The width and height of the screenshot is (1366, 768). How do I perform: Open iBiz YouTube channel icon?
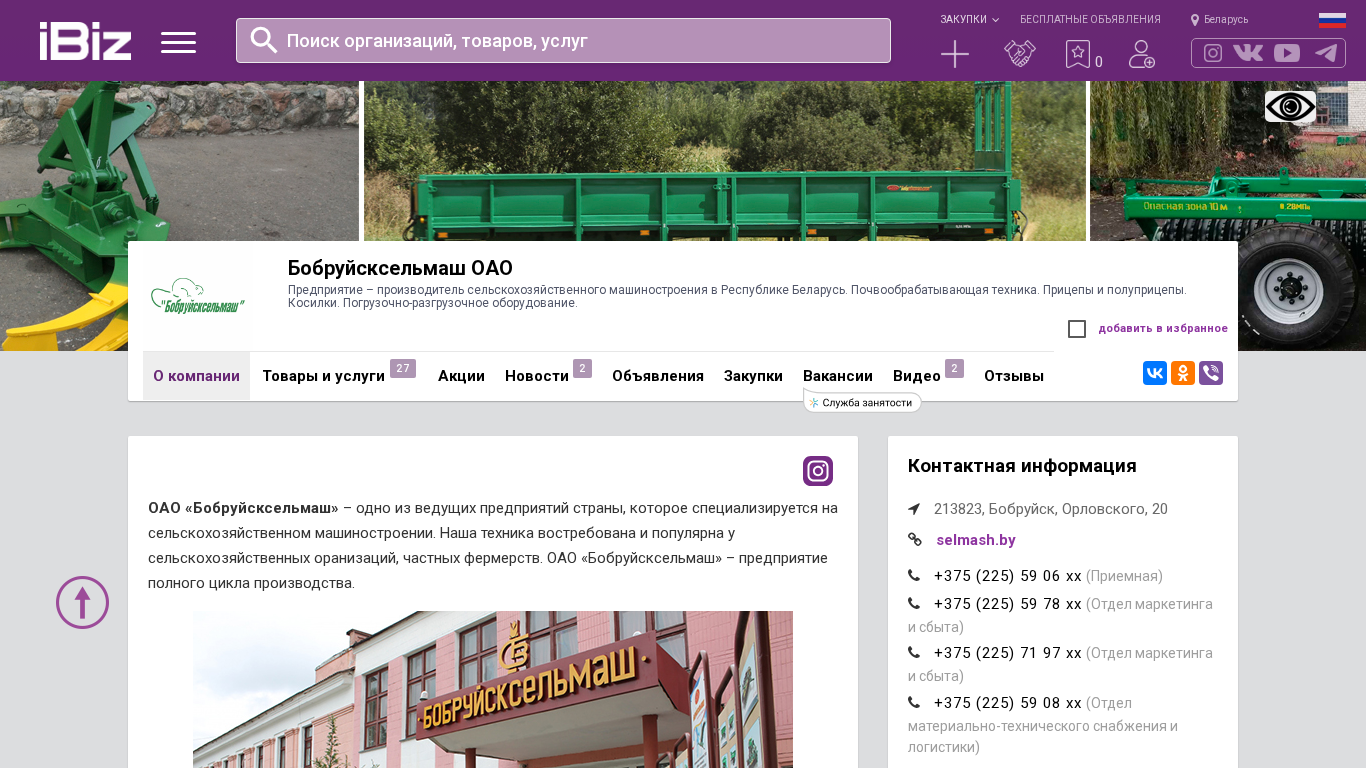coord(1287,53)
